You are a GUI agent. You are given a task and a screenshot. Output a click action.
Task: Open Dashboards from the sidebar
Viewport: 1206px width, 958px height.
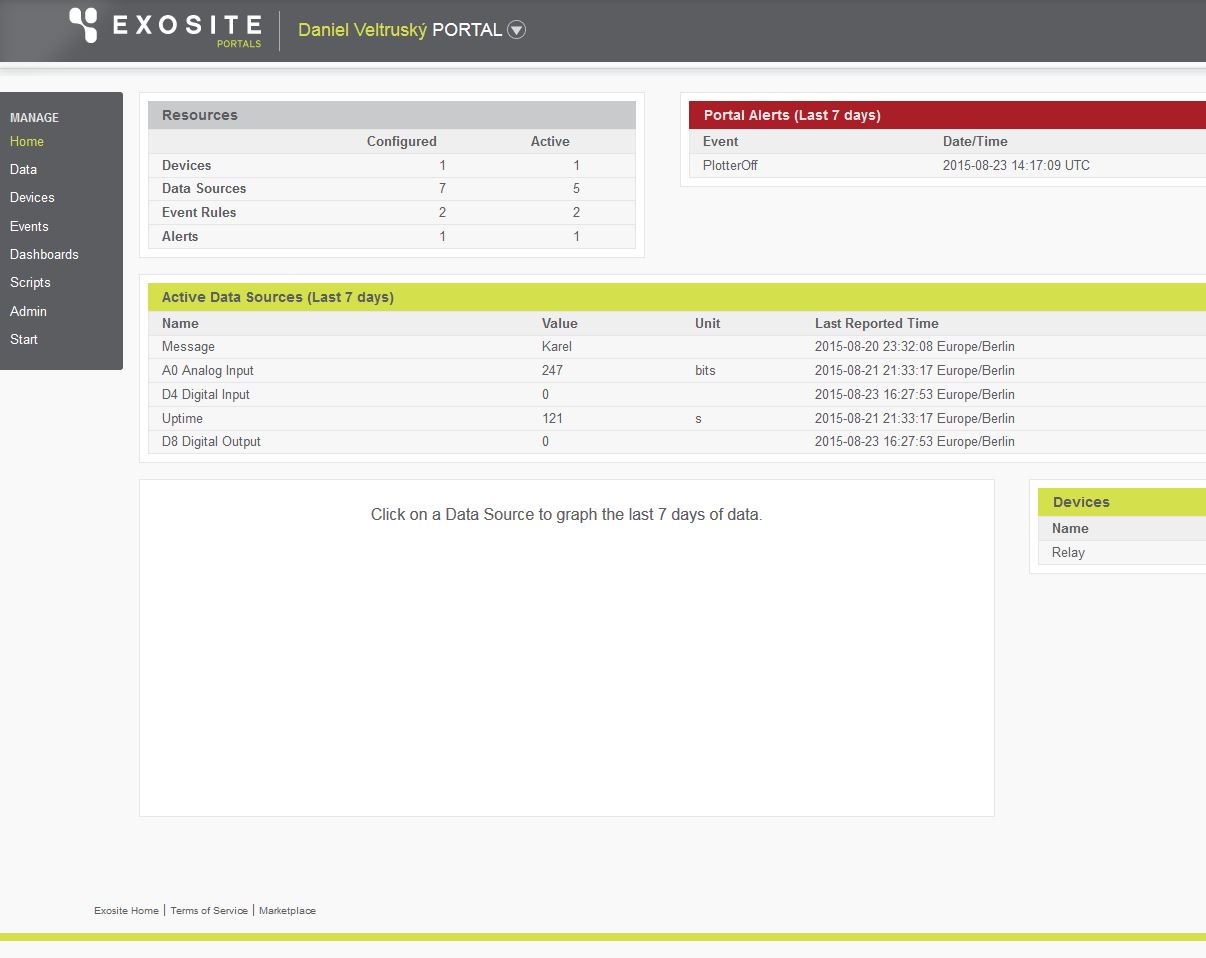pyautogui.click(x=44, y=255)
